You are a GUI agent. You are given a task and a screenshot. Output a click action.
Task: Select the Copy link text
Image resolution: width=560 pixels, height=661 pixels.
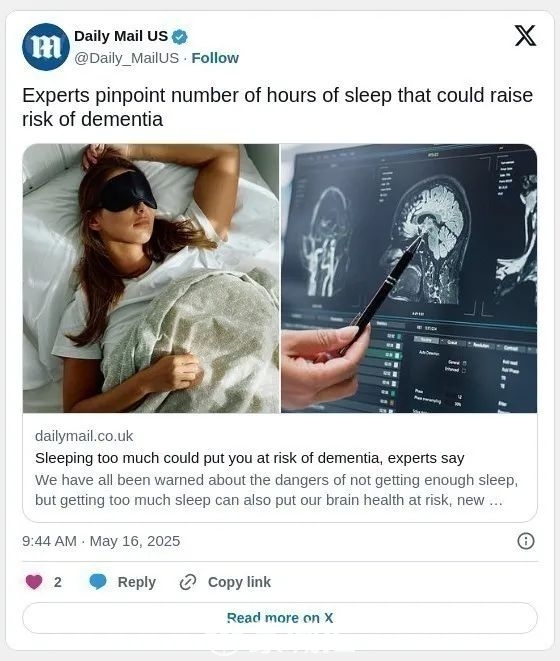(x=239, y=582)
